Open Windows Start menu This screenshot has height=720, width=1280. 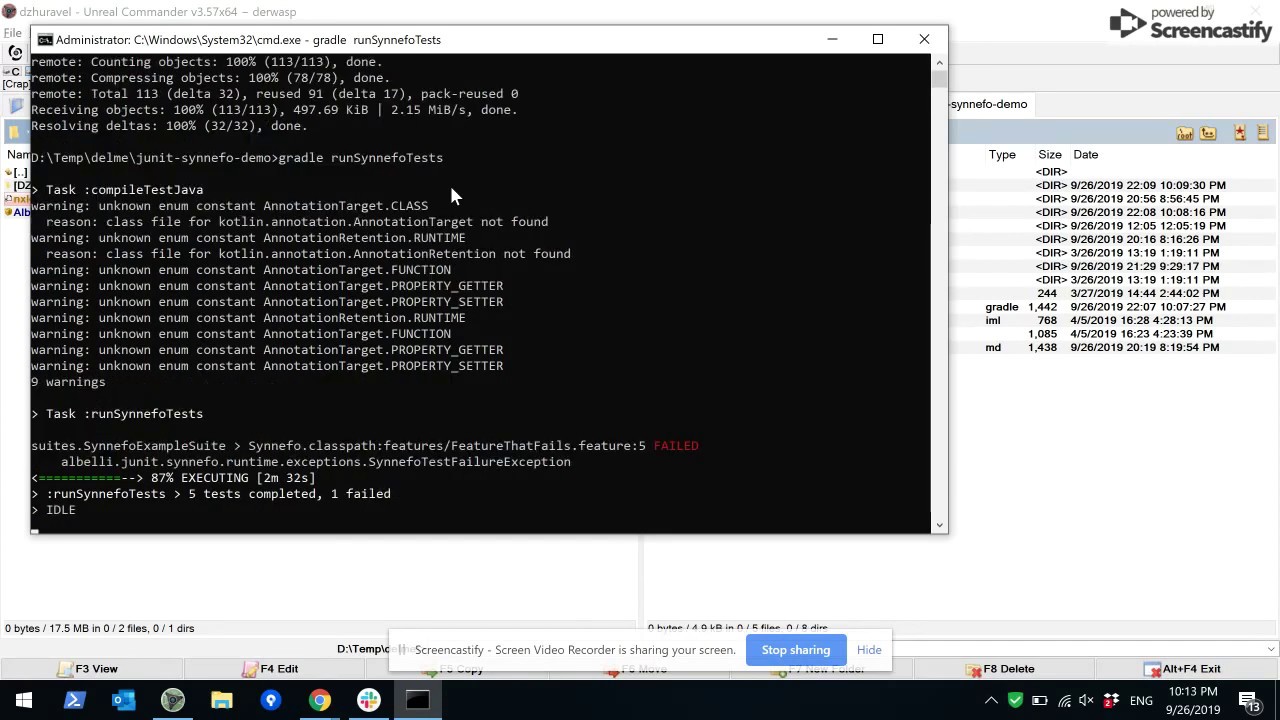pos(24,700)
